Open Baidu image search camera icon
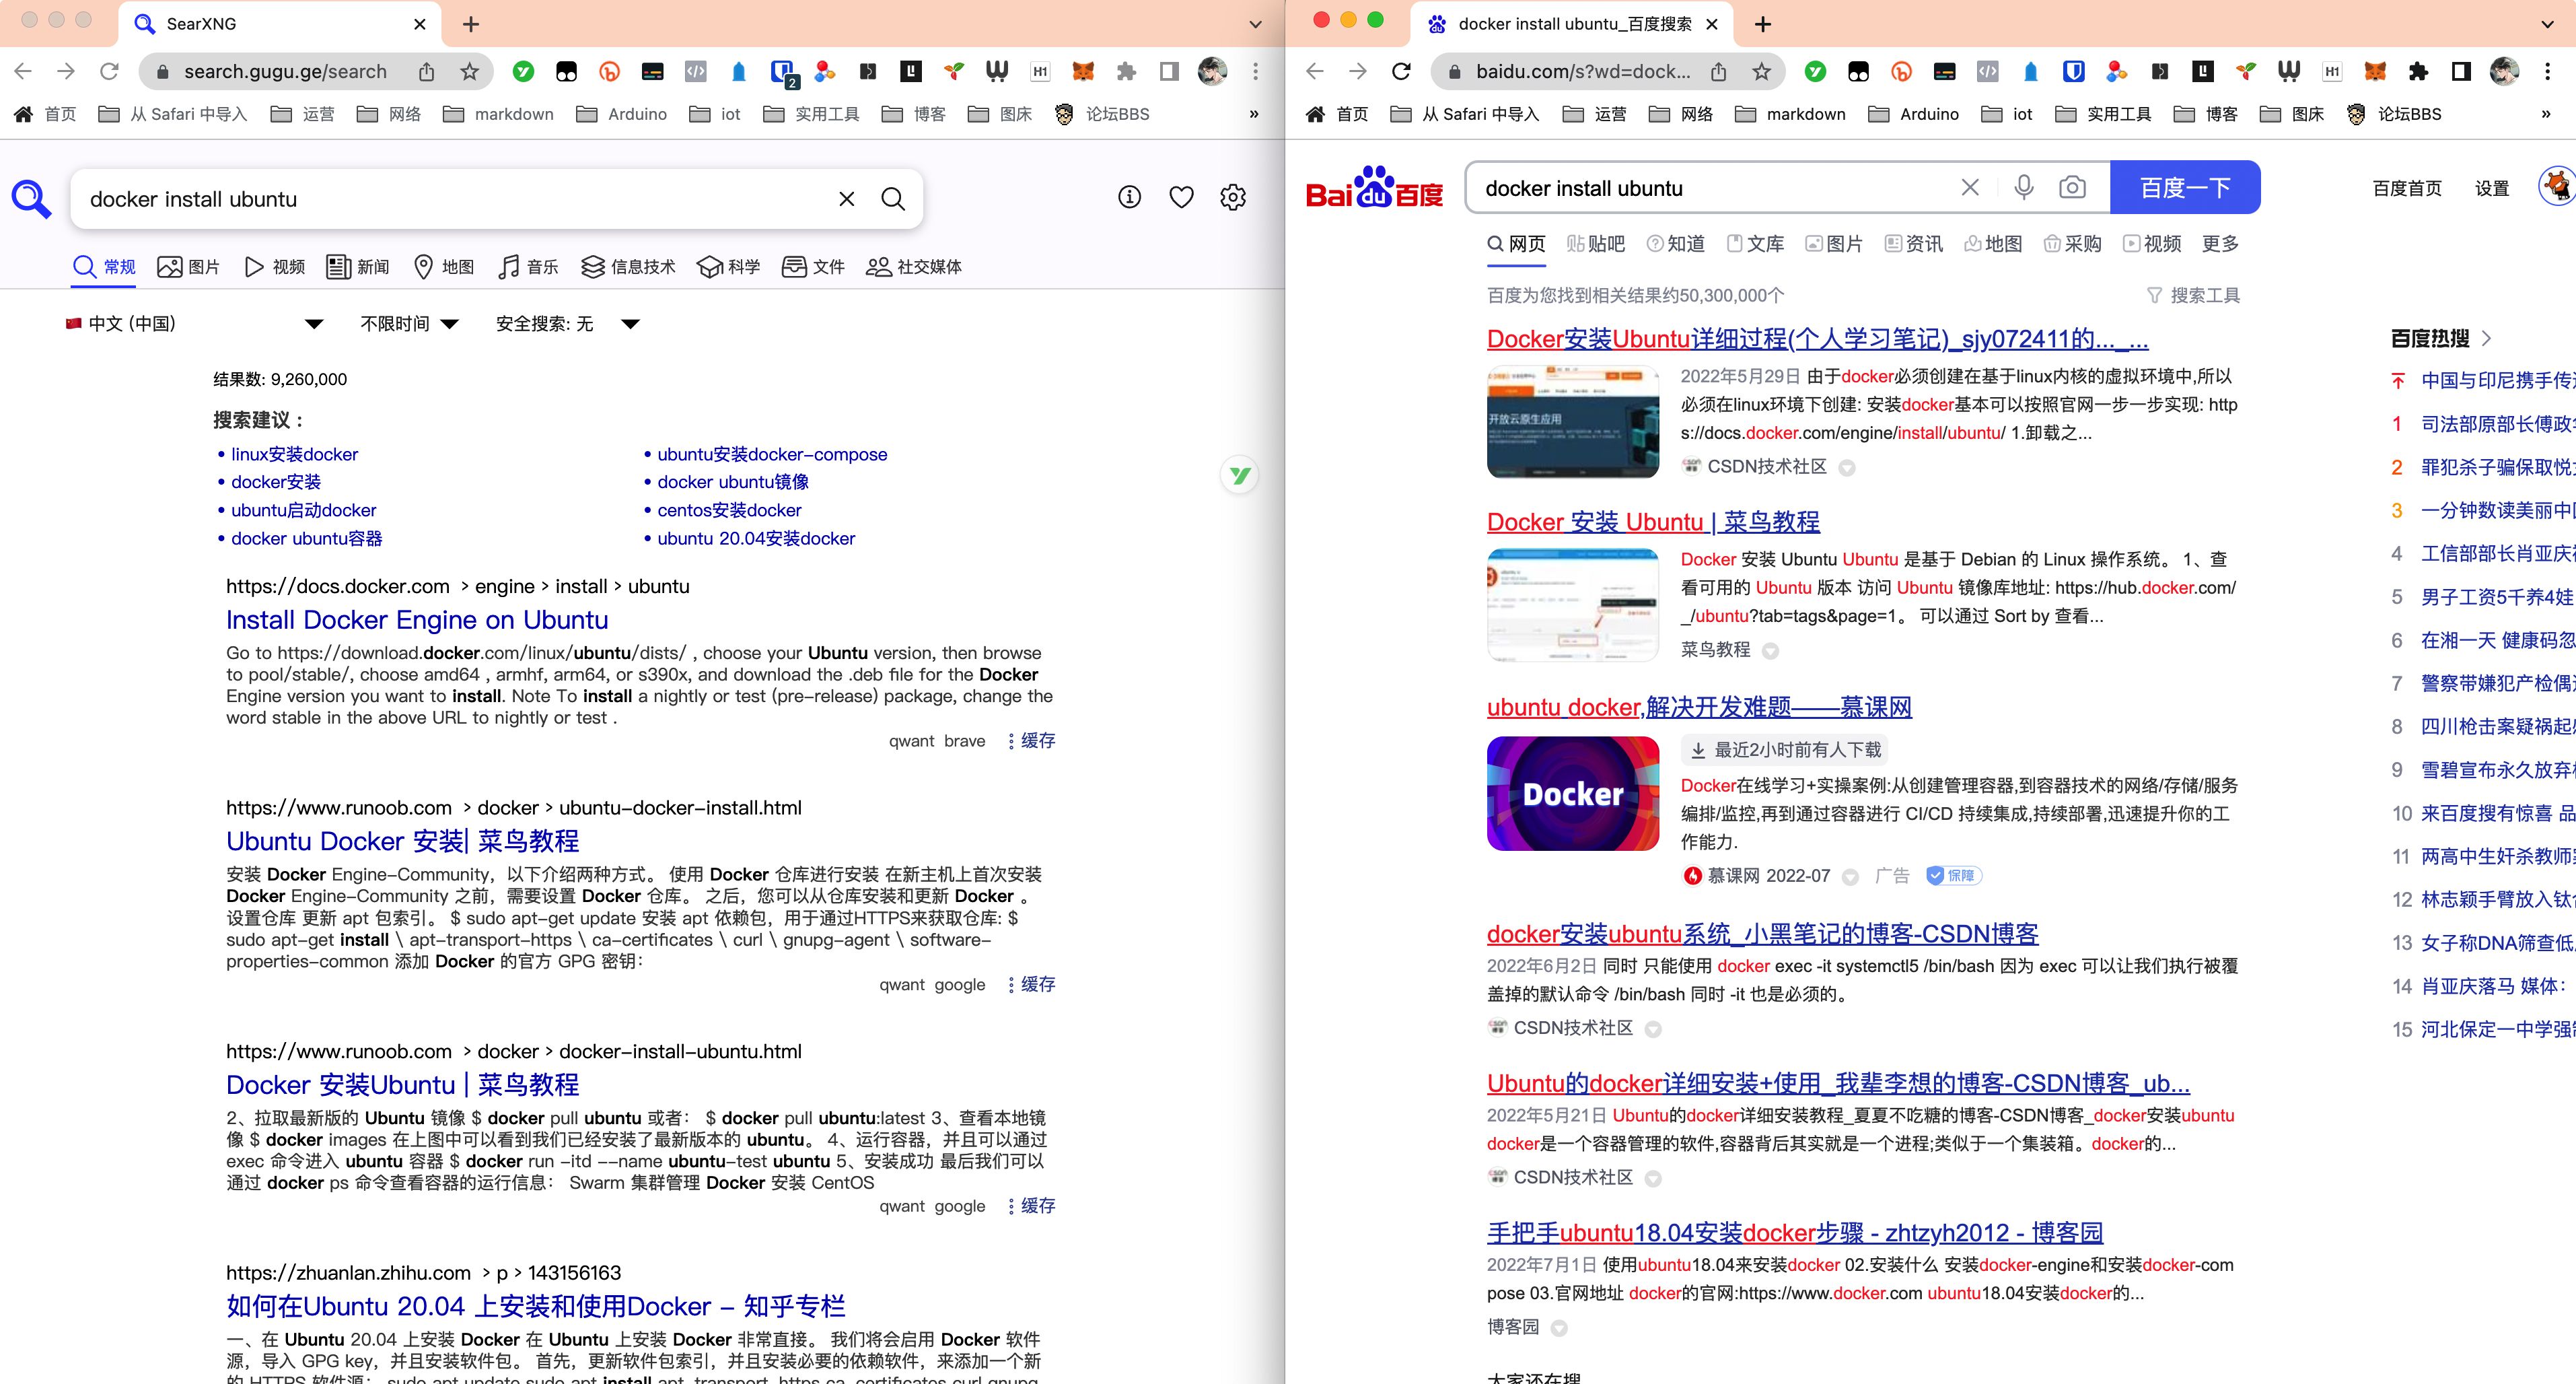2576x1384 pixels. tap(2072, 187)
